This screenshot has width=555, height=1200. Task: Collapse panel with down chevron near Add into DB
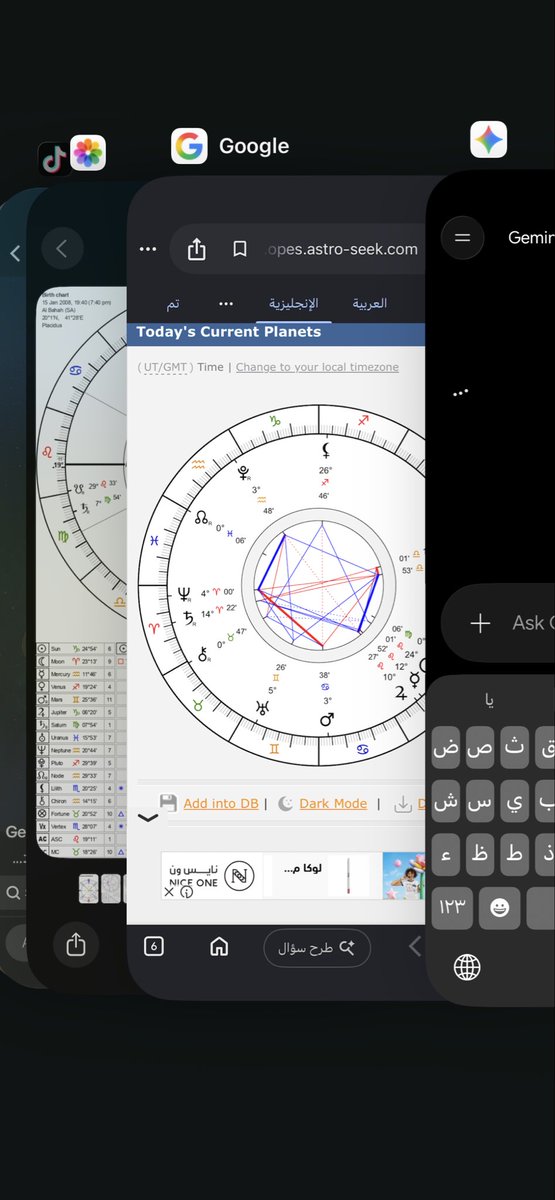[x=147, y=818]
